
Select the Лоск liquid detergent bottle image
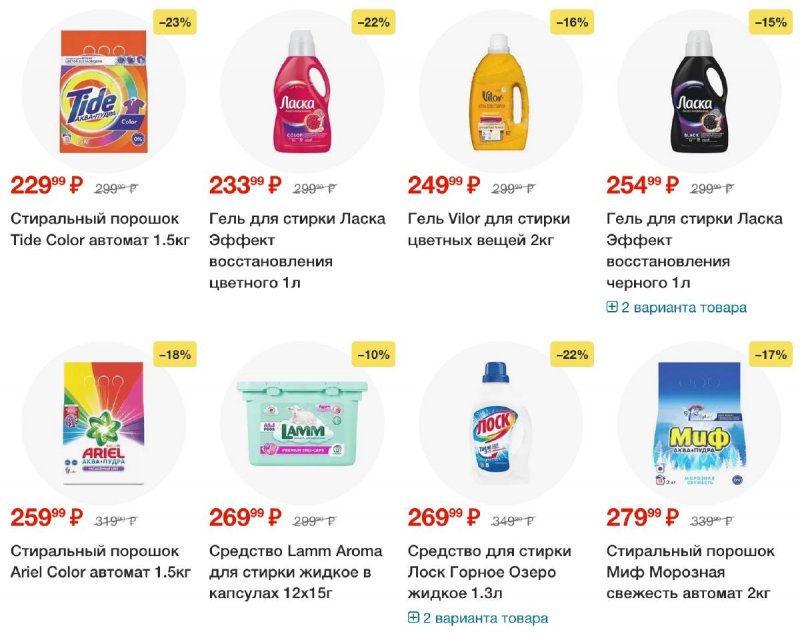click(501, 423)
